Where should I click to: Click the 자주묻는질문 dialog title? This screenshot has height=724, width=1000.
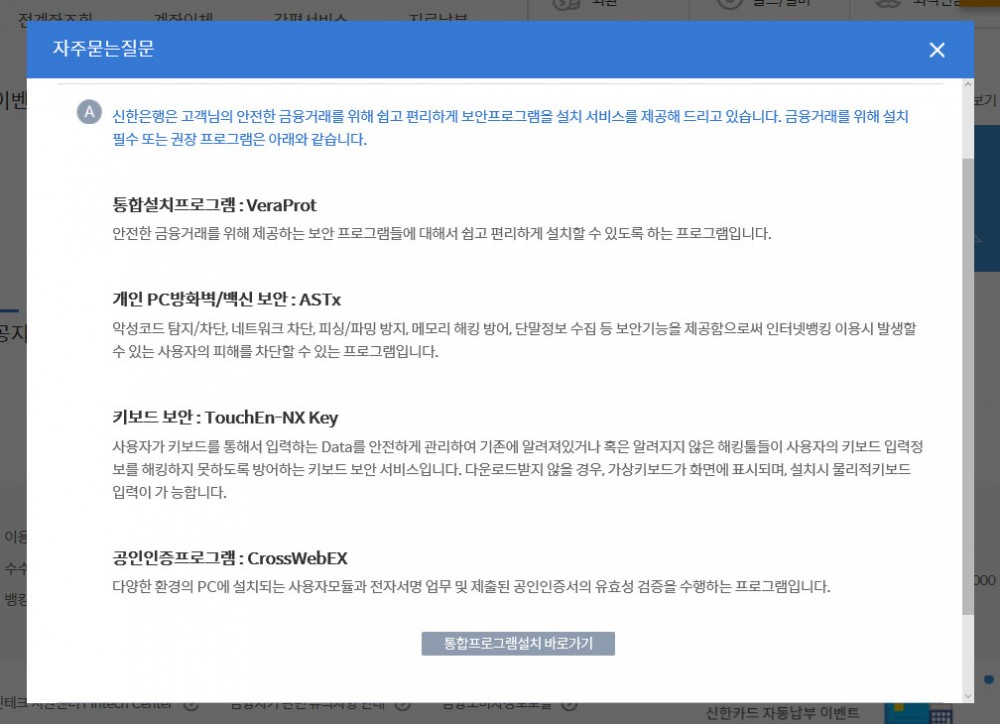(x=103, y=48)
